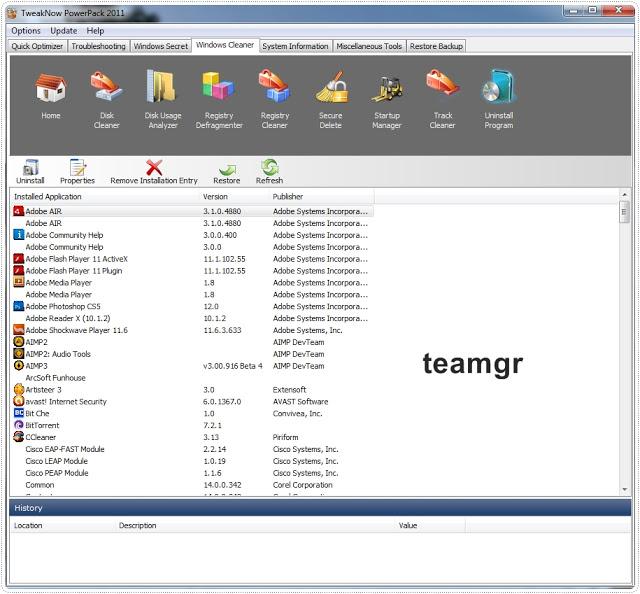Select the AIMP2: Audio Tools row
The image size is (640, 594).
pyautogui.click(x=193, y=354)
